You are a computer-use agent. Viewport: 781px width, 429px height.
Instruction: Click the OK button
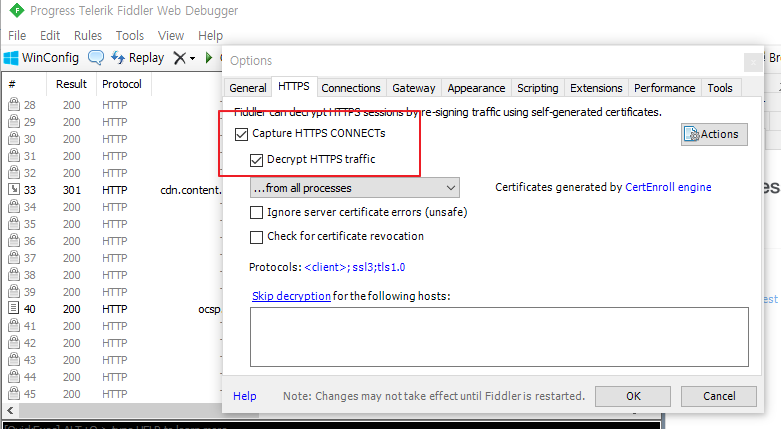(633, 396)
